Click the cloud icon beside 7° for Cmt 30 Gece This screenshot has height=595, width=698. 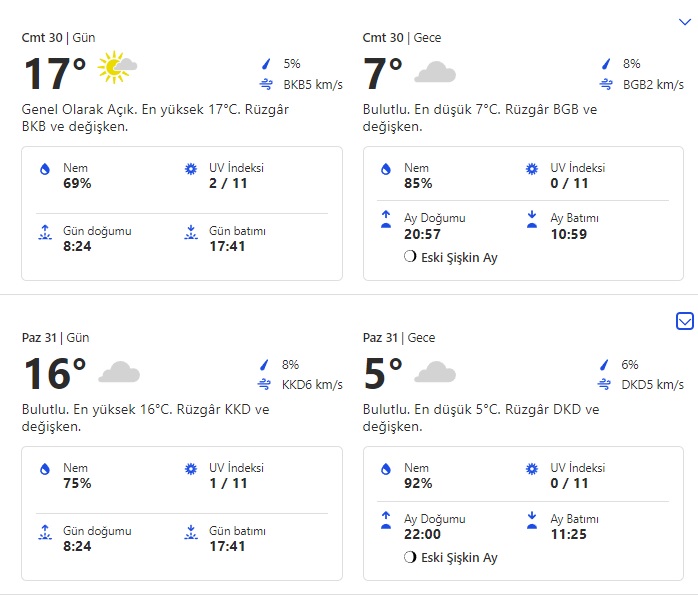point(435,72)
